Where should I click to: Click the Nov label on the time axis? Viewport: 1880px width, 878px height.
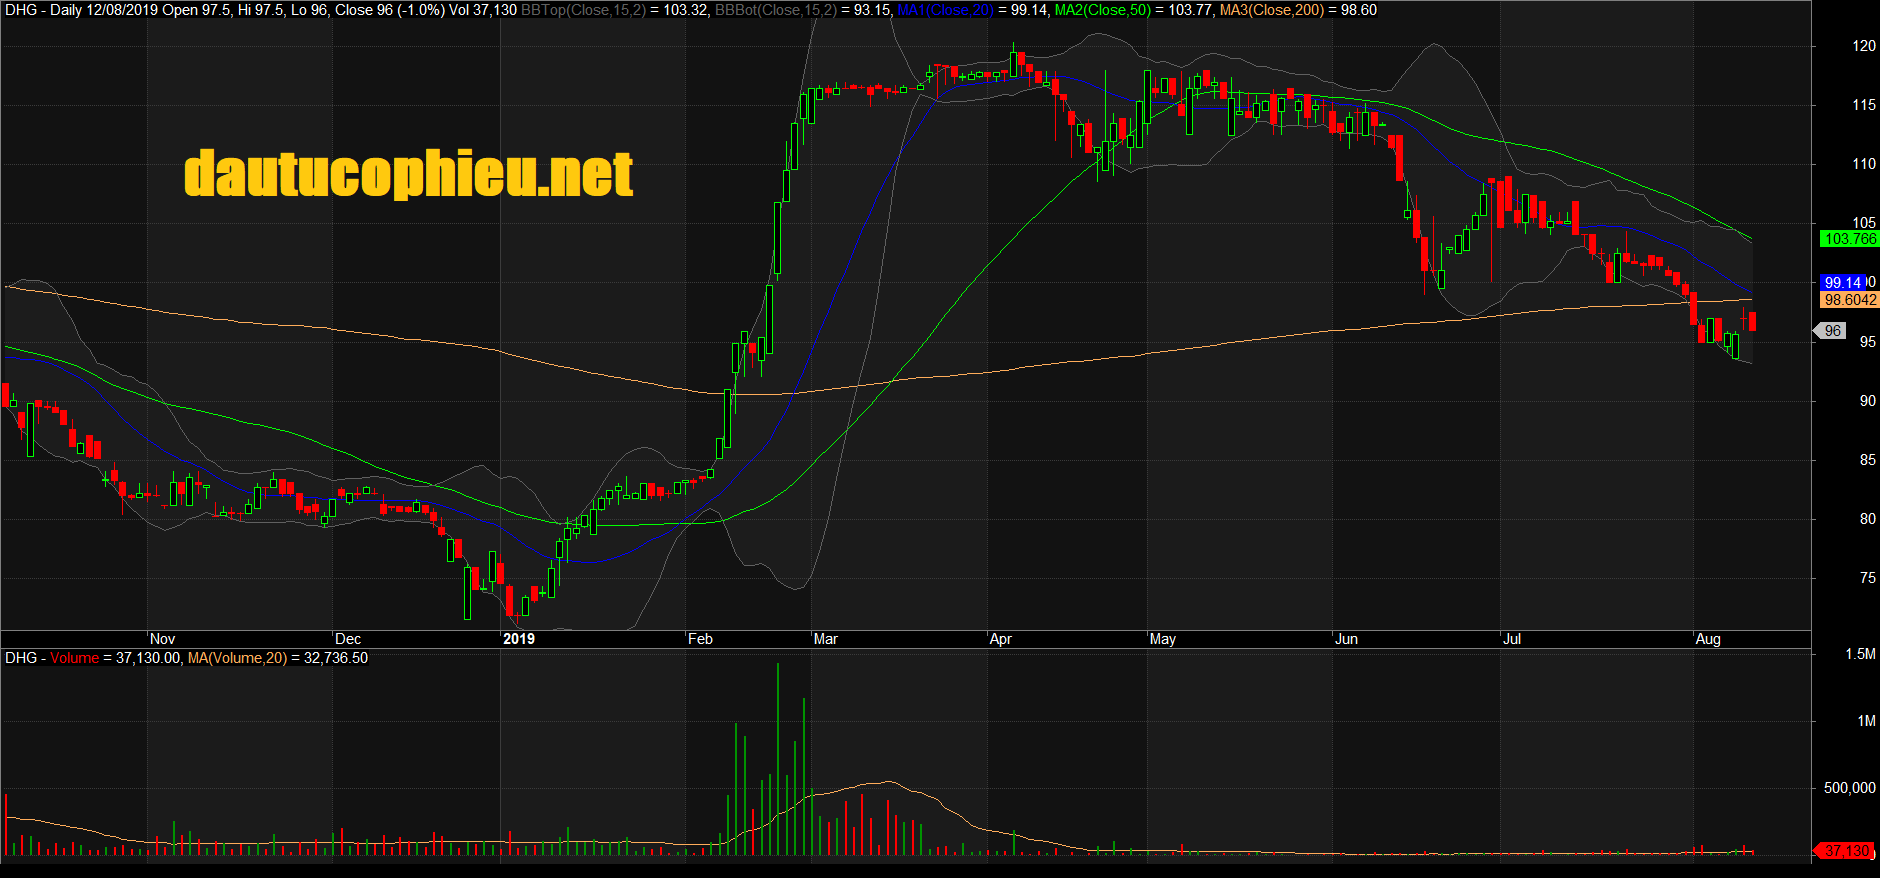162,639
